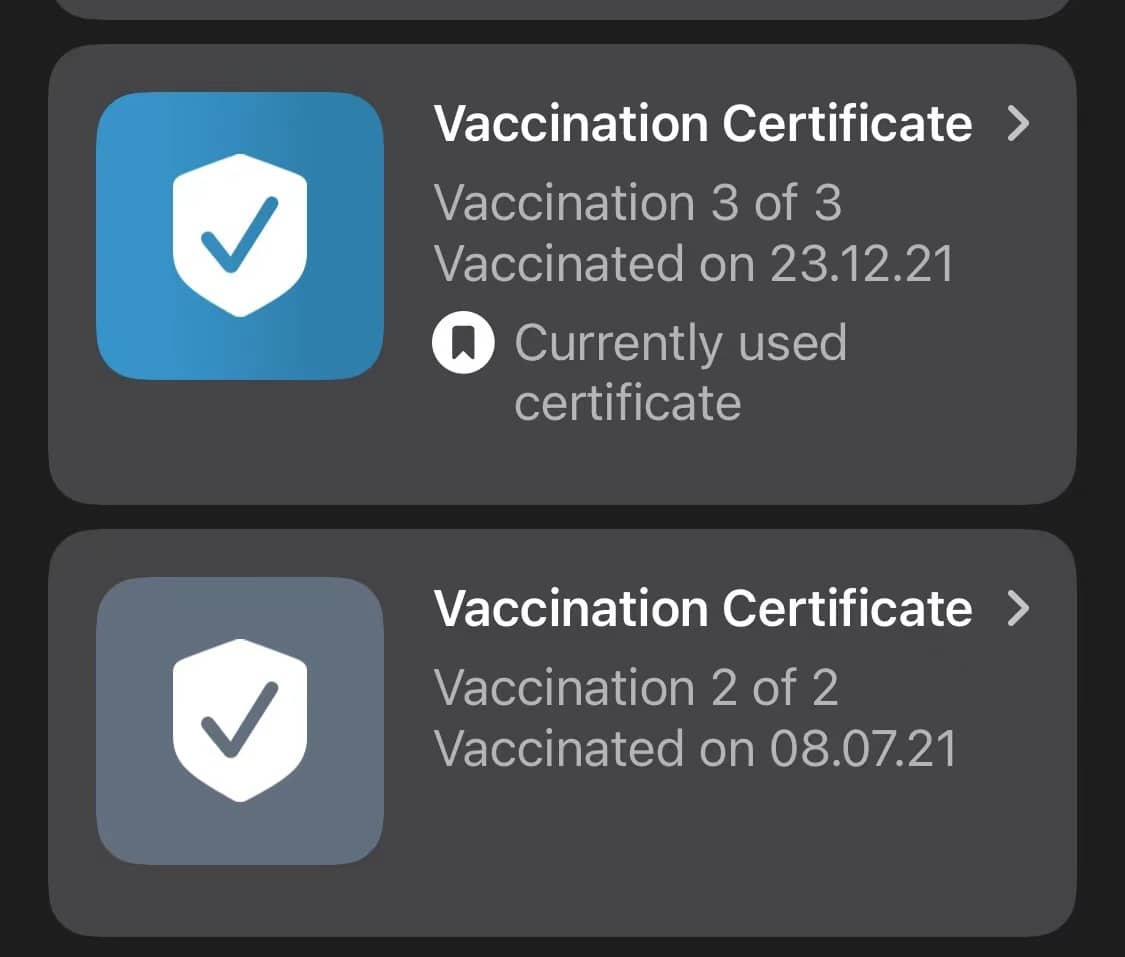Tap the gray checkmark inside the shield
Image resolution: width=1125 pixels, height=957 pixels.
click(239, 720)
